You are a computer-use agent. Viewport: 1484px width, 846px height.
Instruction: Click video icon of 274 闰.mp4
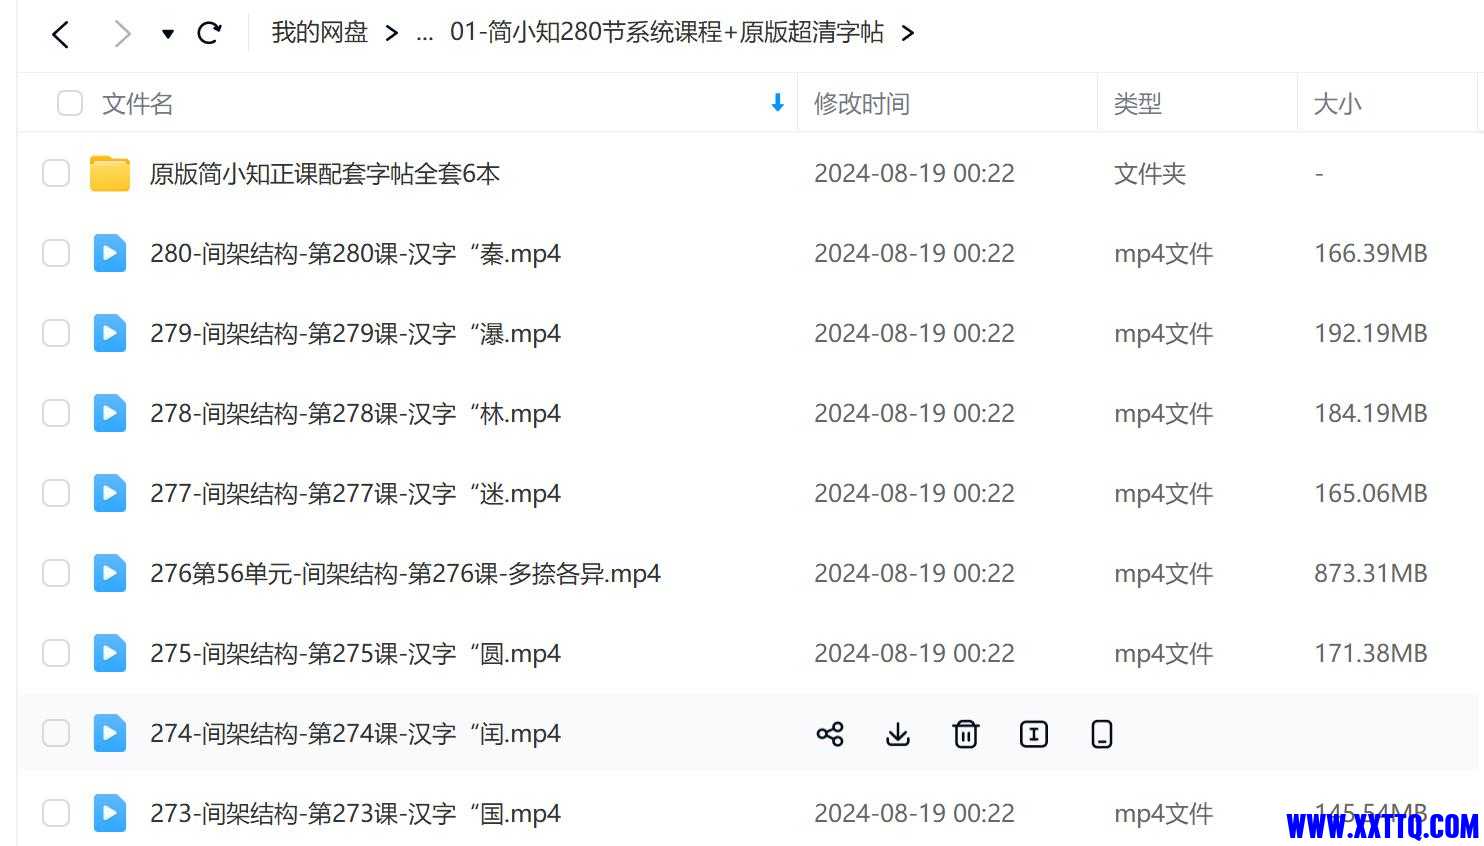click(110, 733)
